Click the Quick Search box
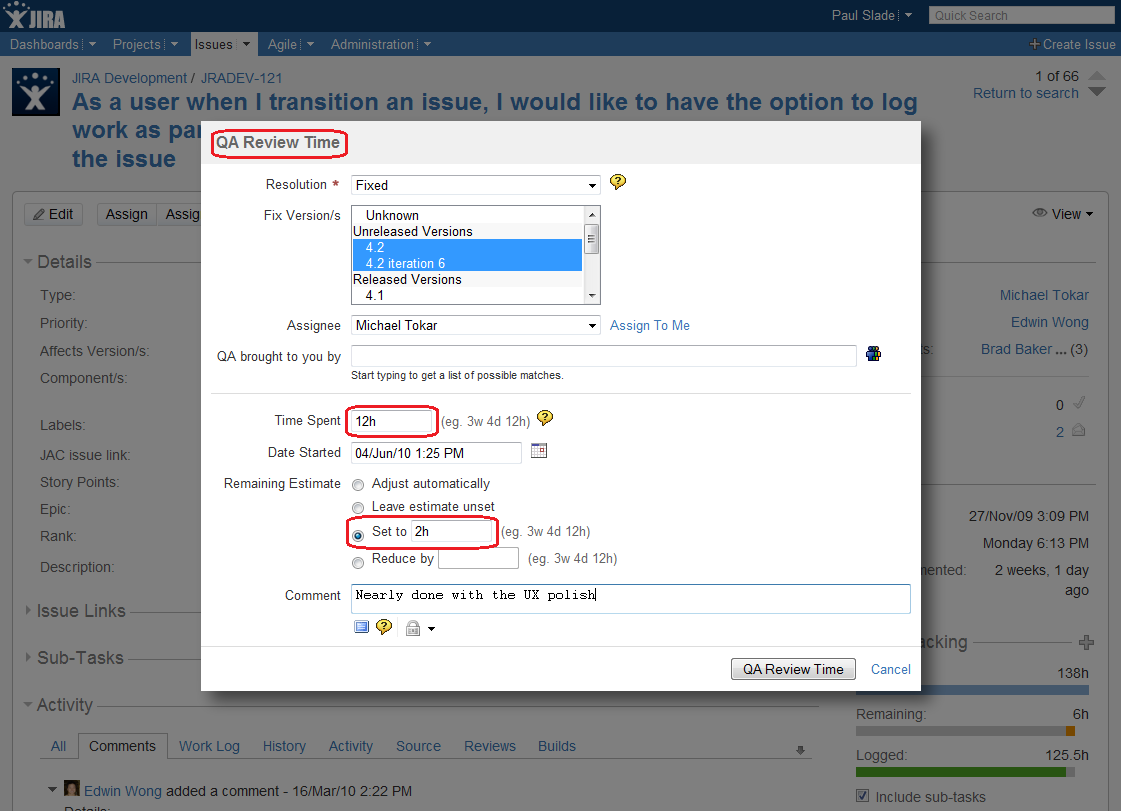The image size is (1121, 811). point(1022,15)
